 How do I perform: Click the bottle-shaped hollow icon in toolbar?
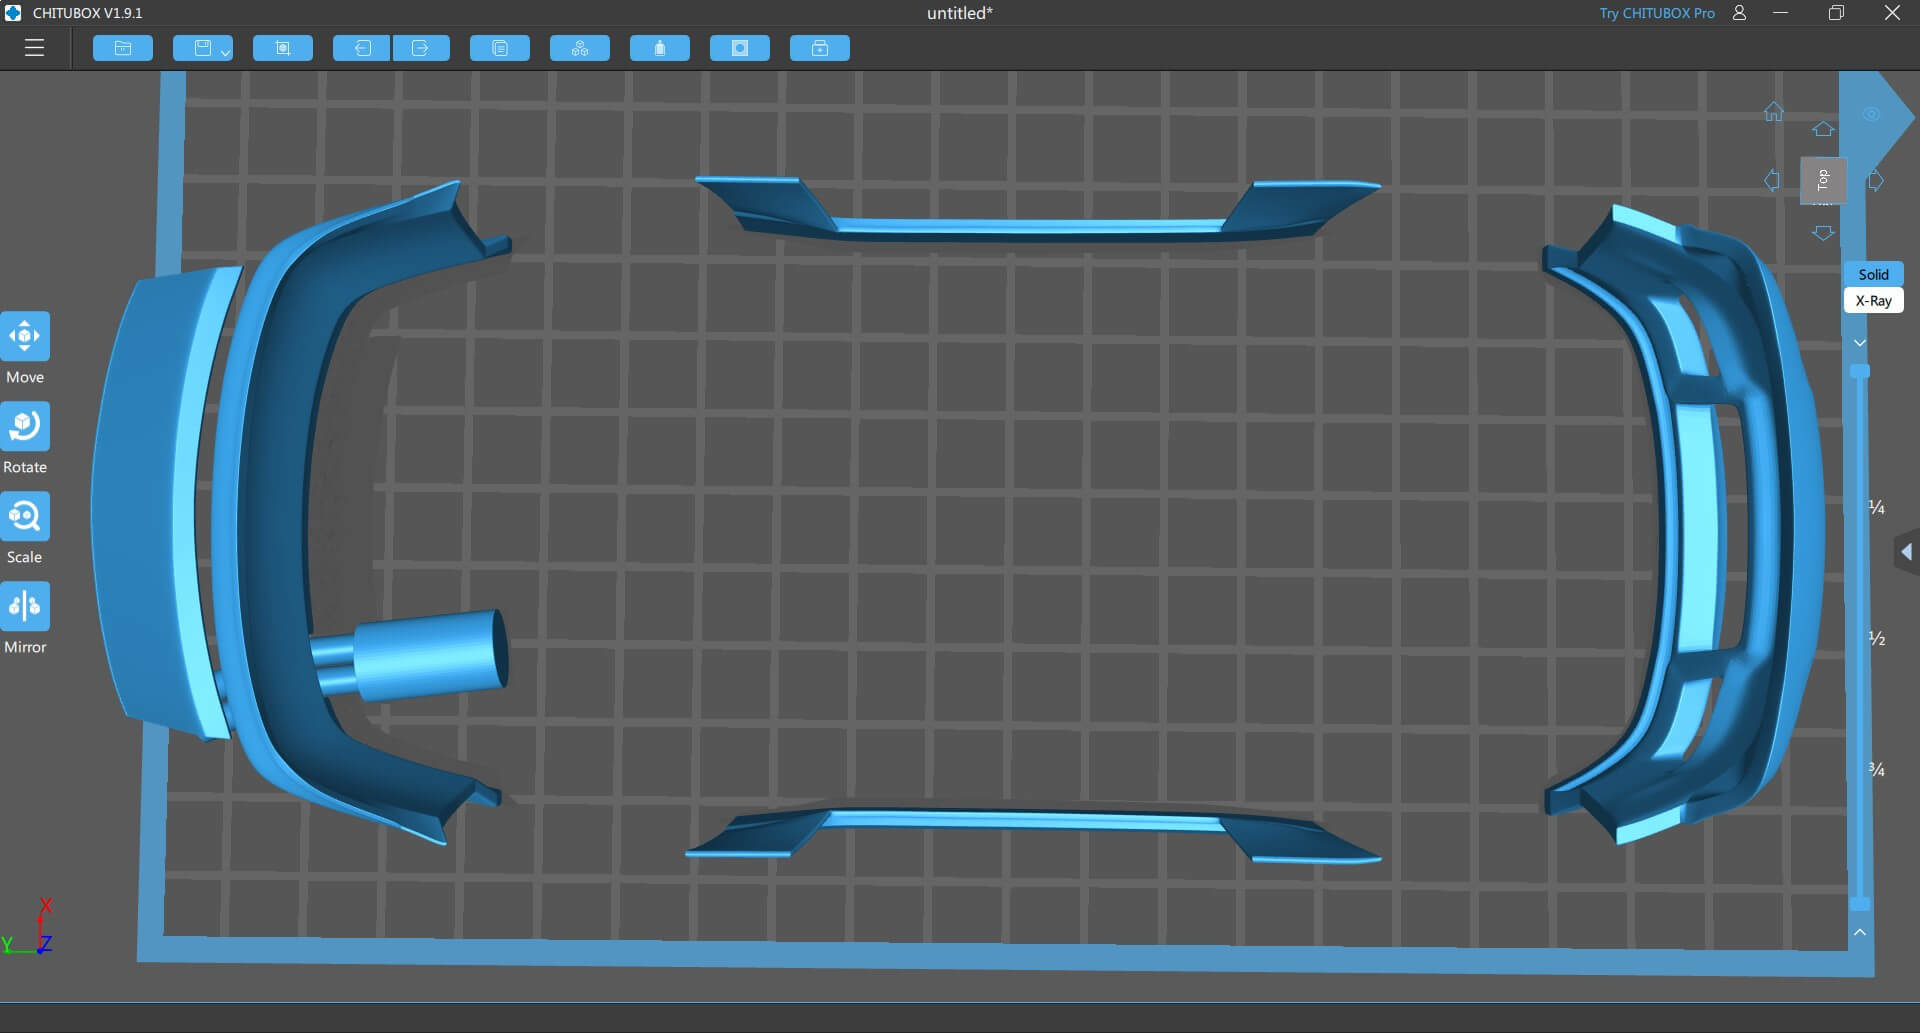point(660,48)
